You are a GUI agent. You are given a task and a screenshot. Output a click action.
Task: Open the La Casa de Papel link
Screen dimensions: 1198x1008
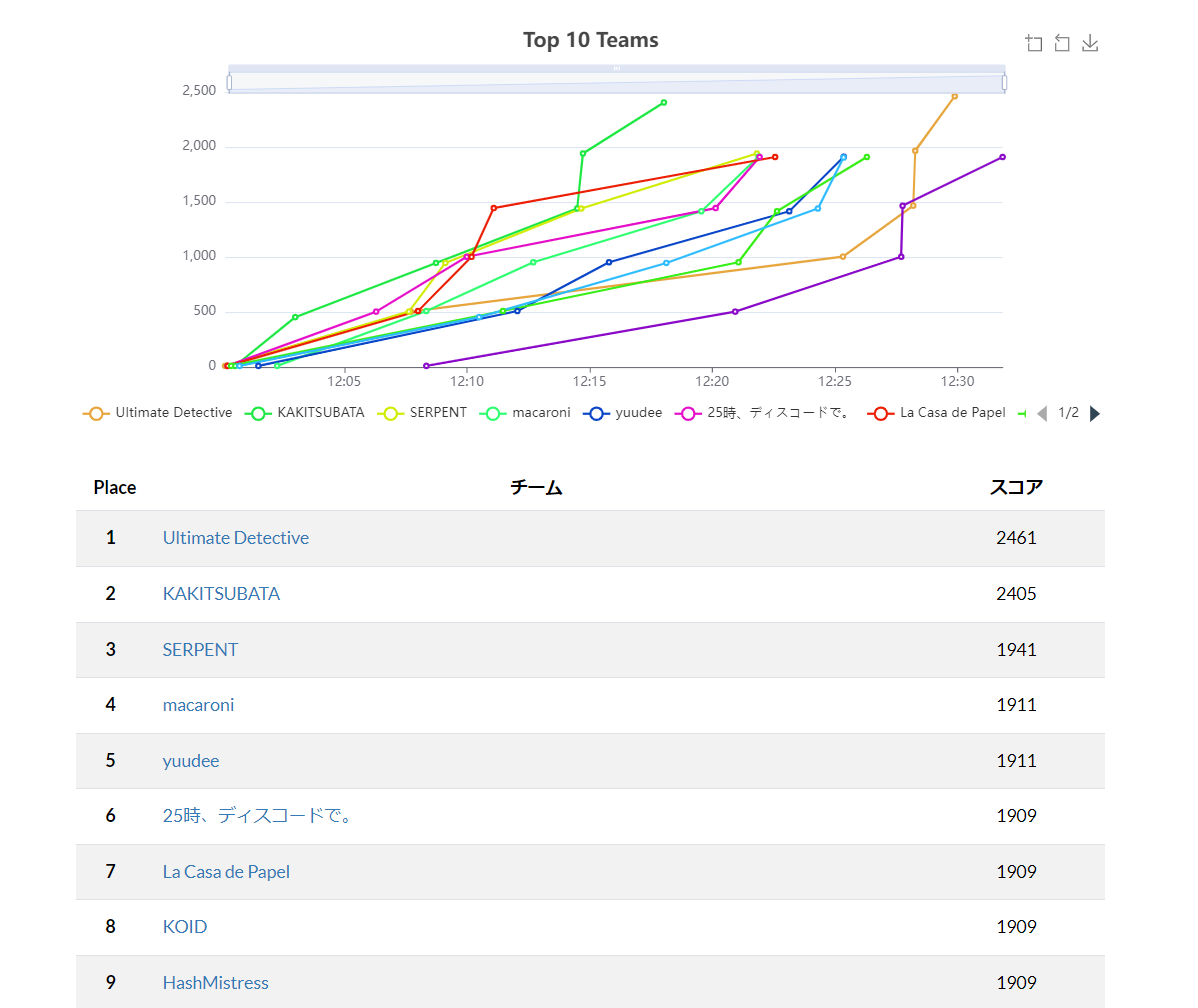[x=225, y=871]
